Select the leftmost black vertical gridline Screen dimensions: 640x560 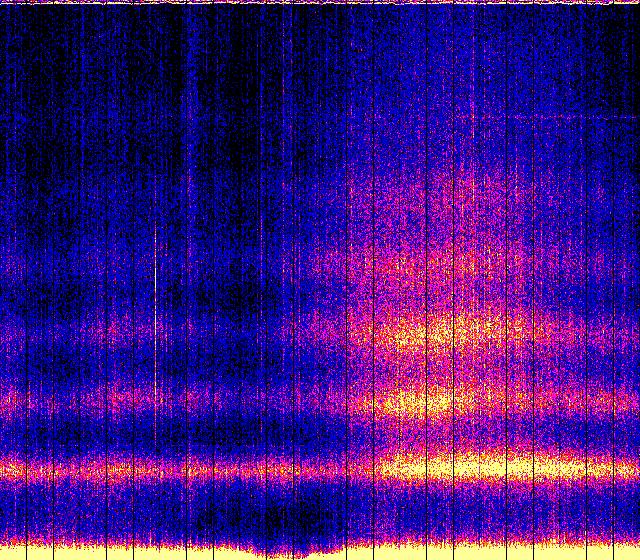(7, 280)
